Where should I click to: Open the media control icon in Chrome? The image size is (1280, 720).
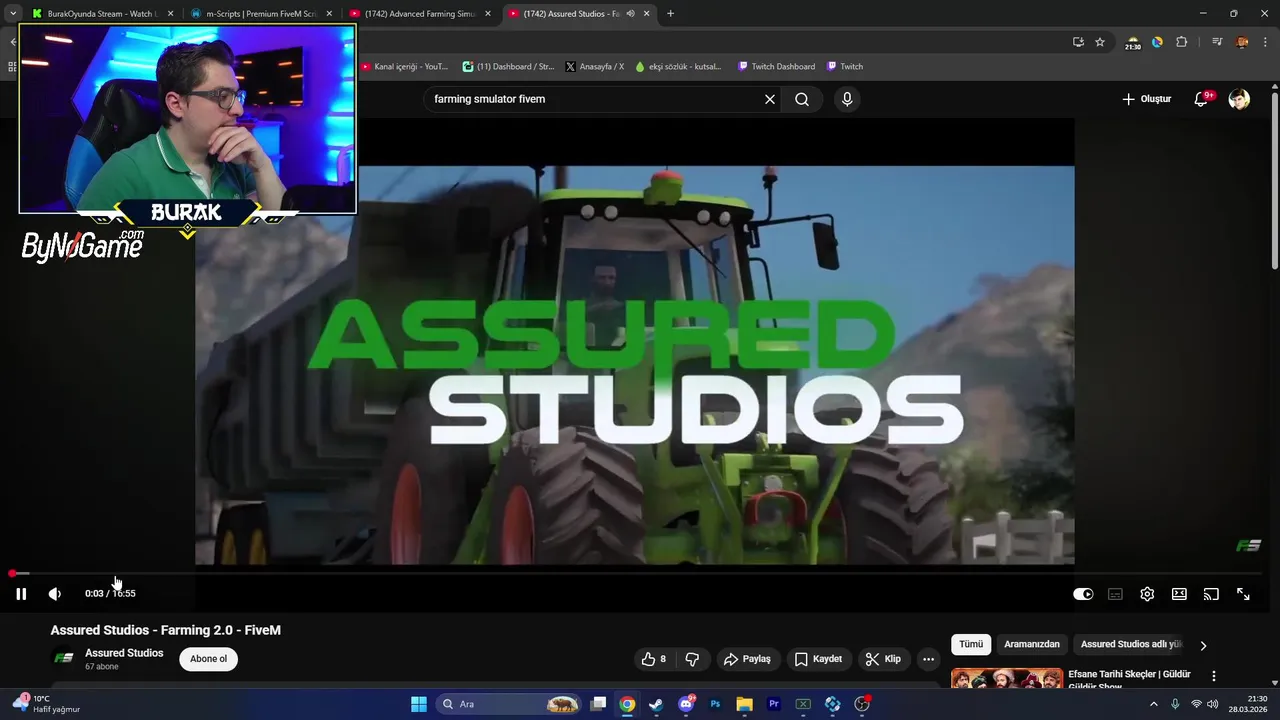point(1217,42)
